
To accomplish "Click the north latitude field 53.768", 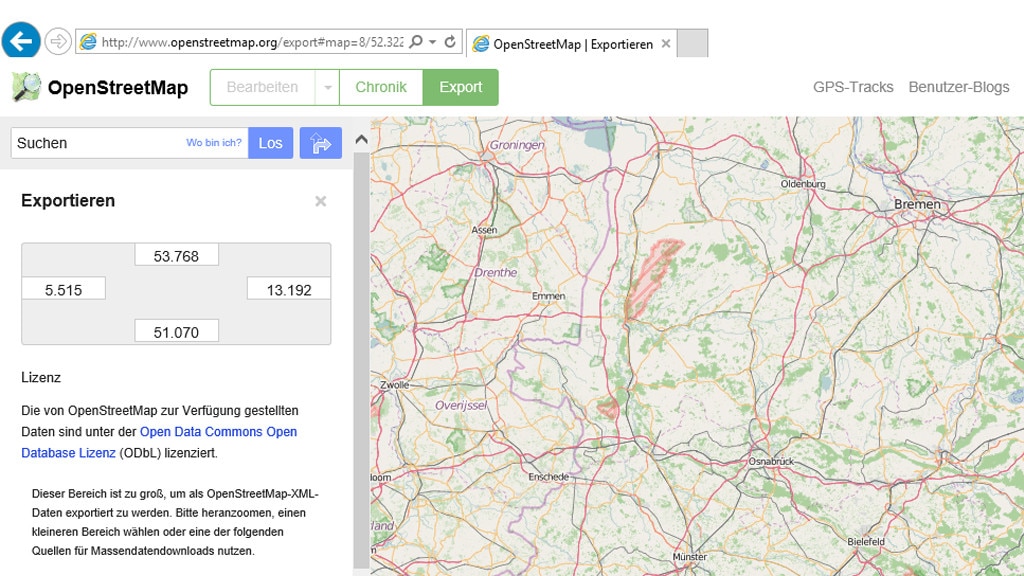I will (x=176, y=256).
